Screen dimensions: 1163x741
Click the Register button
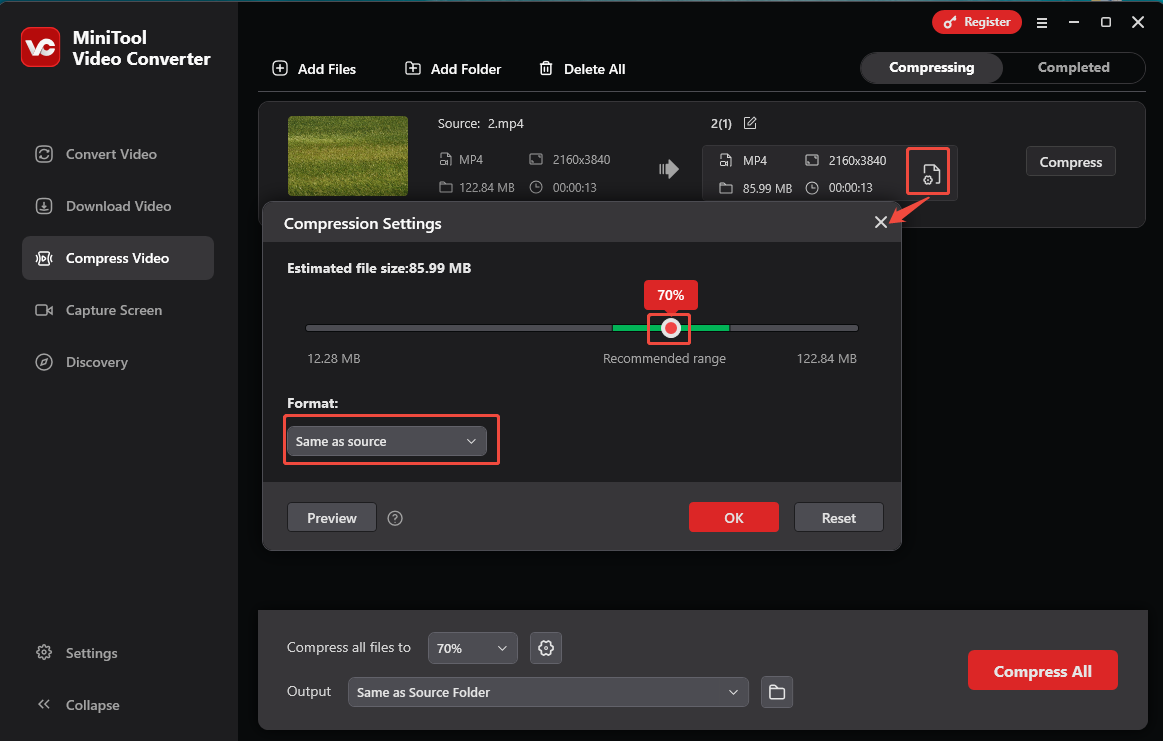976,22
